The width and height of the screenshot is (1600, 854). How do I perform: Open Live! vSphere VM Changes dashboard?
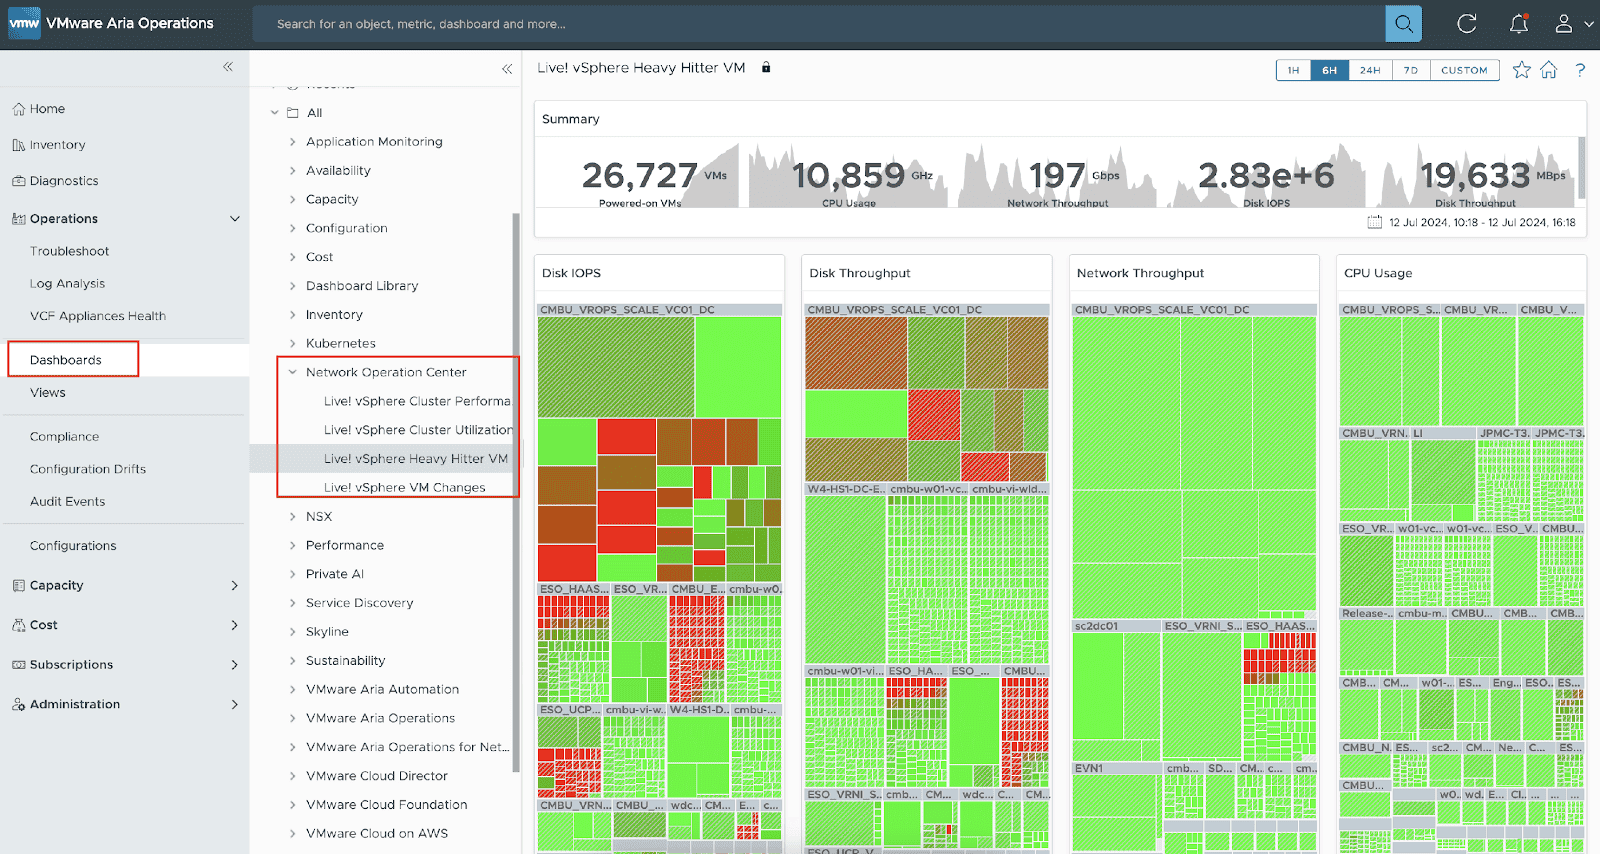pos(404,488)
